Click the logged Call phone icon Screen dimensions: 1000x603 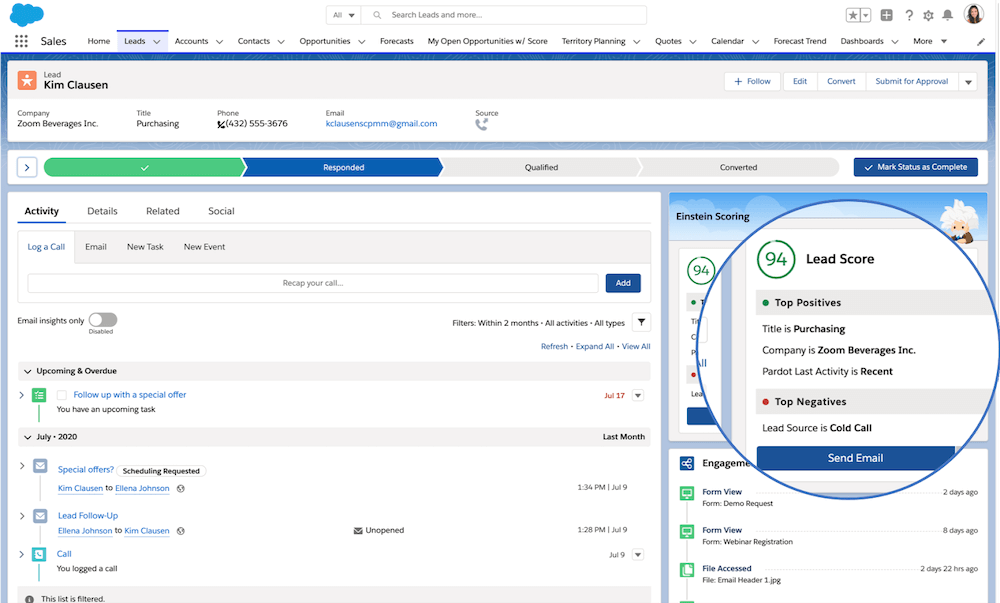point(39,555)
